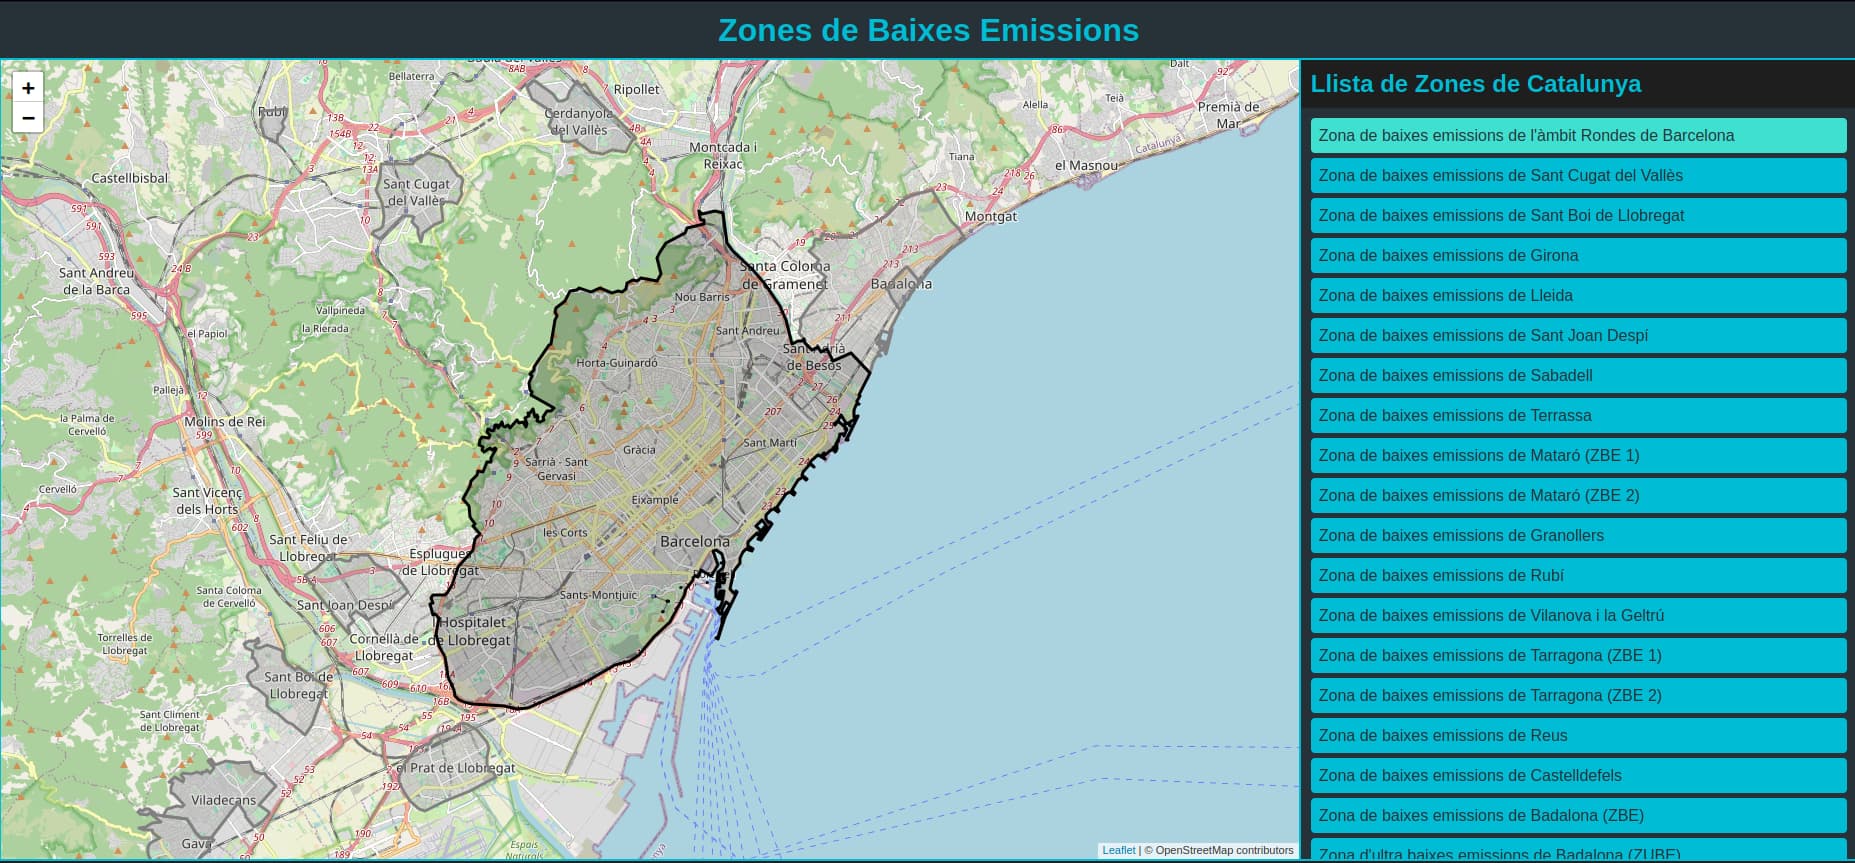1855x863 pixels.
Task: Click the Montgat coastal town label
Action: [x=990, y=216]
